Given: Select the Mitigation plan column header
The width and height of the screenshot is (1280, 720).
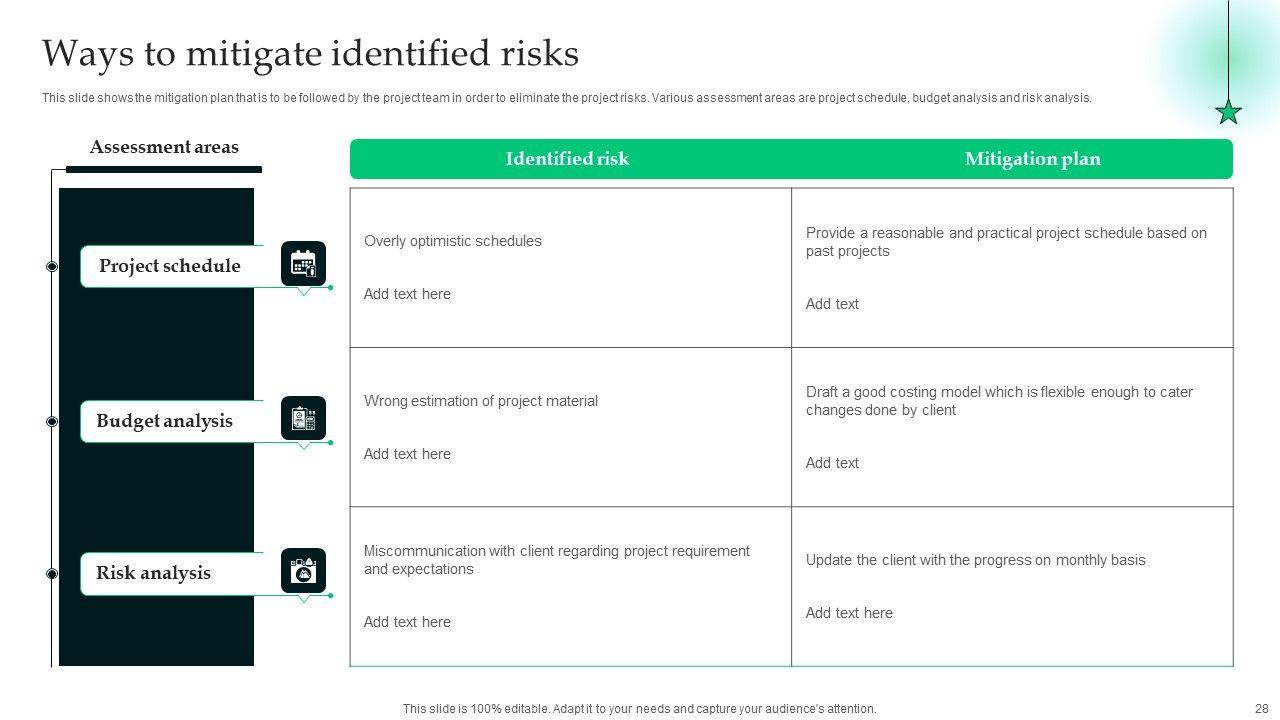Looking at the screenshot, I should [1032, 159].
